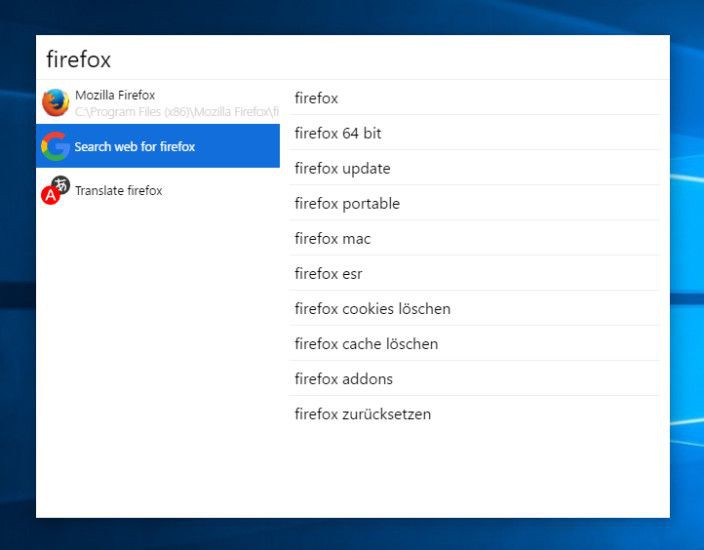The height and width of the screenshot is (550, 704).
Task: Select Search web for firefox
Action: pos(158,146)
